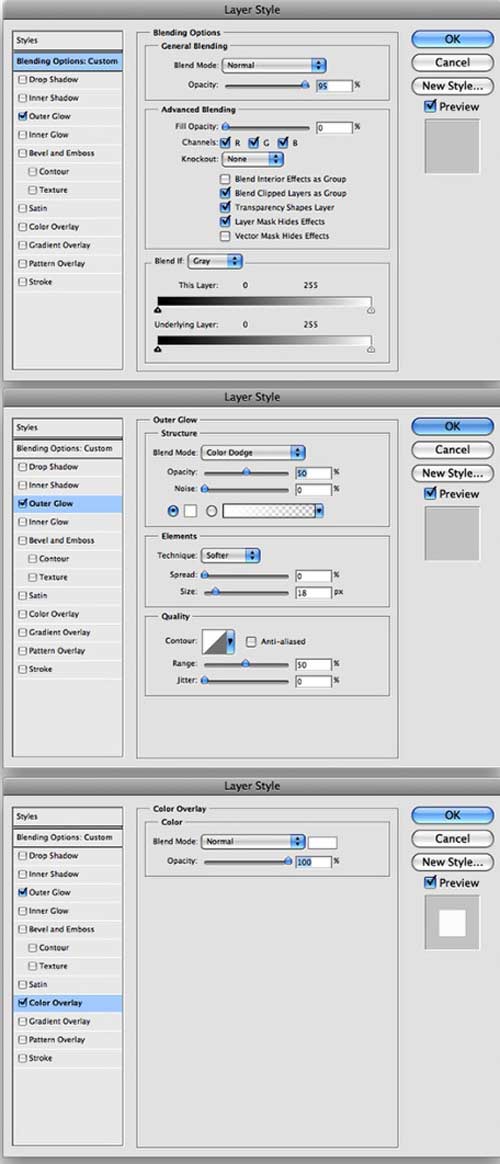Click the General Blending Opacity slider handle
Image resolution: width=500 pixels, height=1164 pixels.
pos(304,85)
